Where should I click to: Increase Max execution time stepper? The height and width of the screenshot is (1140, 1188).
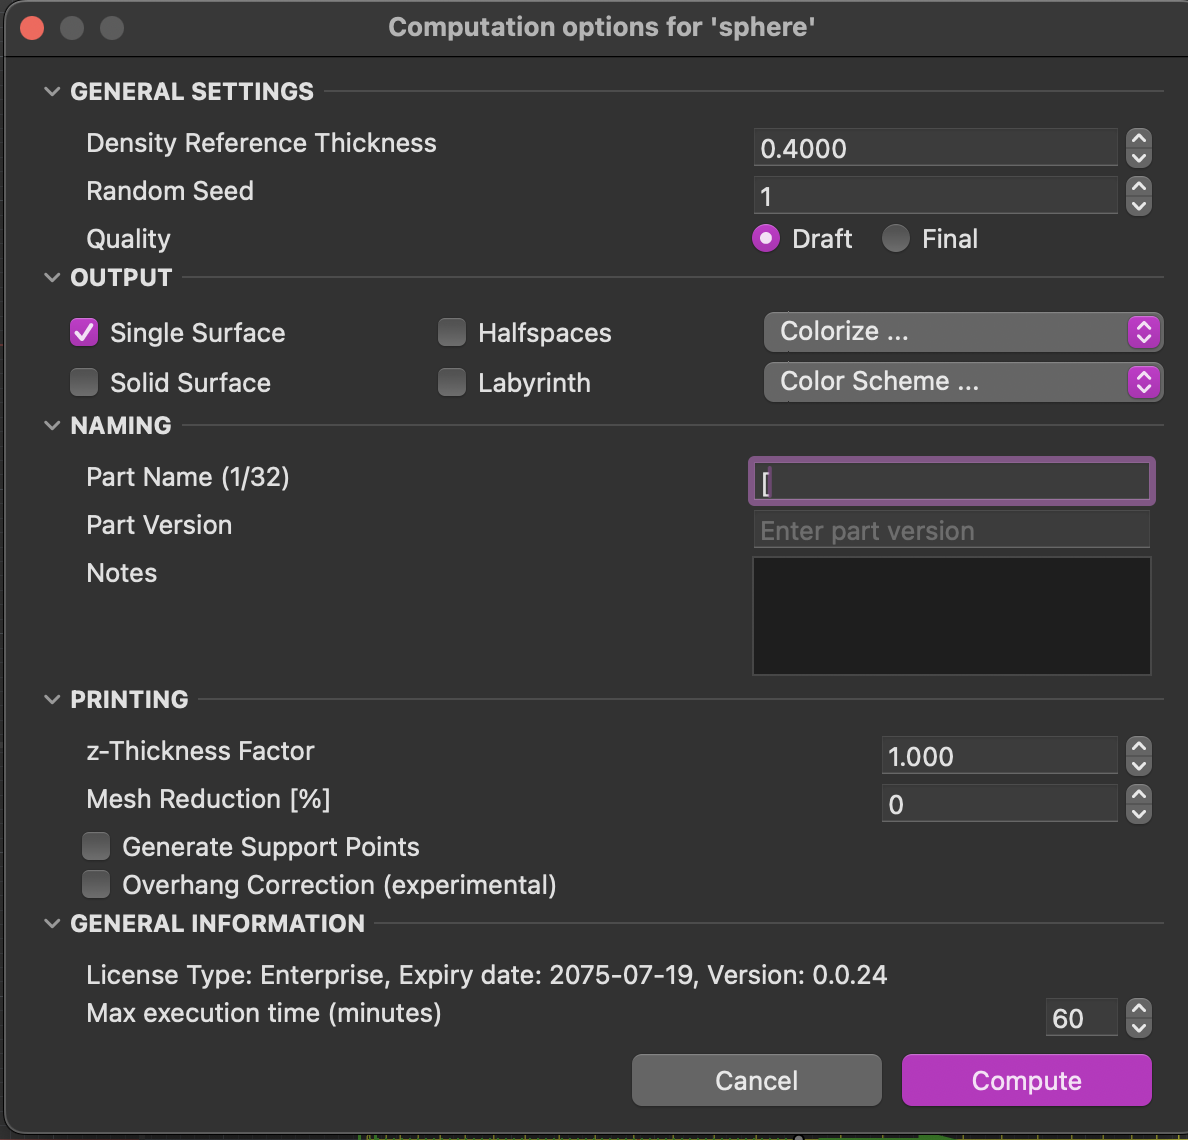click(1139, 1009)
